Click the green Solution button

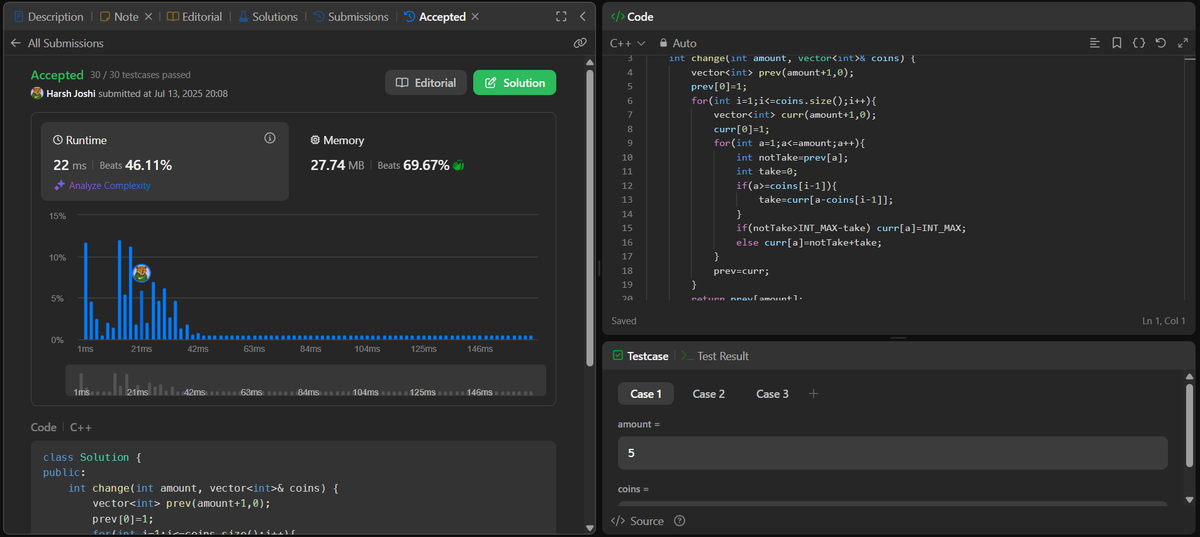[514, 83]
